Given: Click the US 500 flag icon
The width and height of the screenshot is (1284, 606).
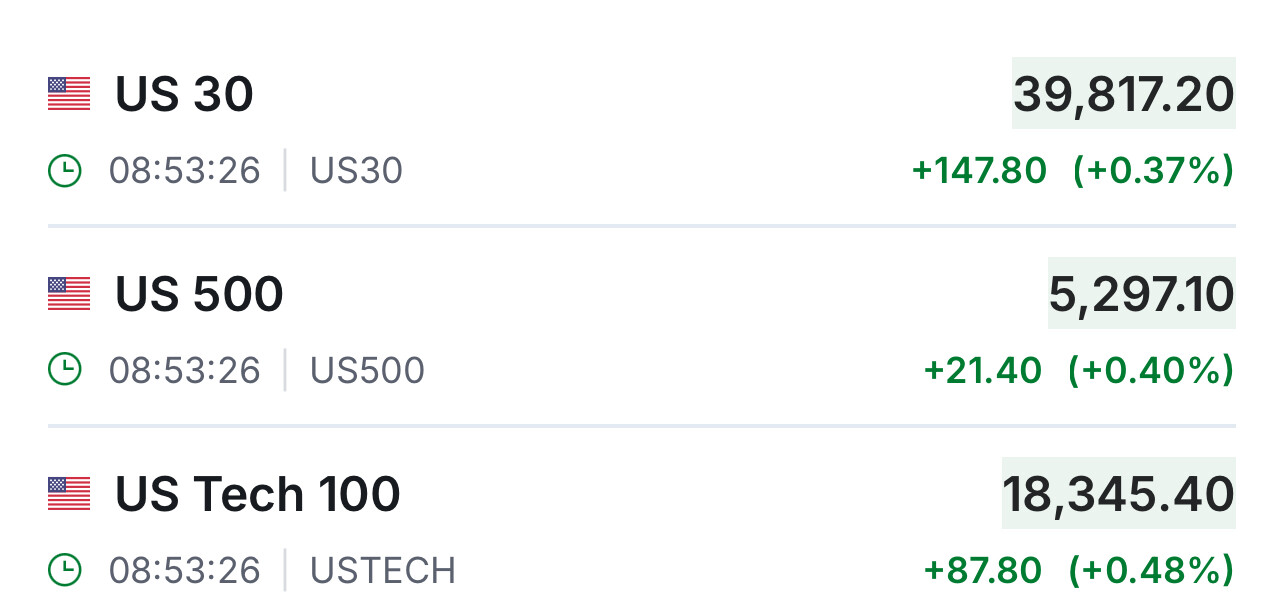Looking at the screenshot, I should coord(69,294).
